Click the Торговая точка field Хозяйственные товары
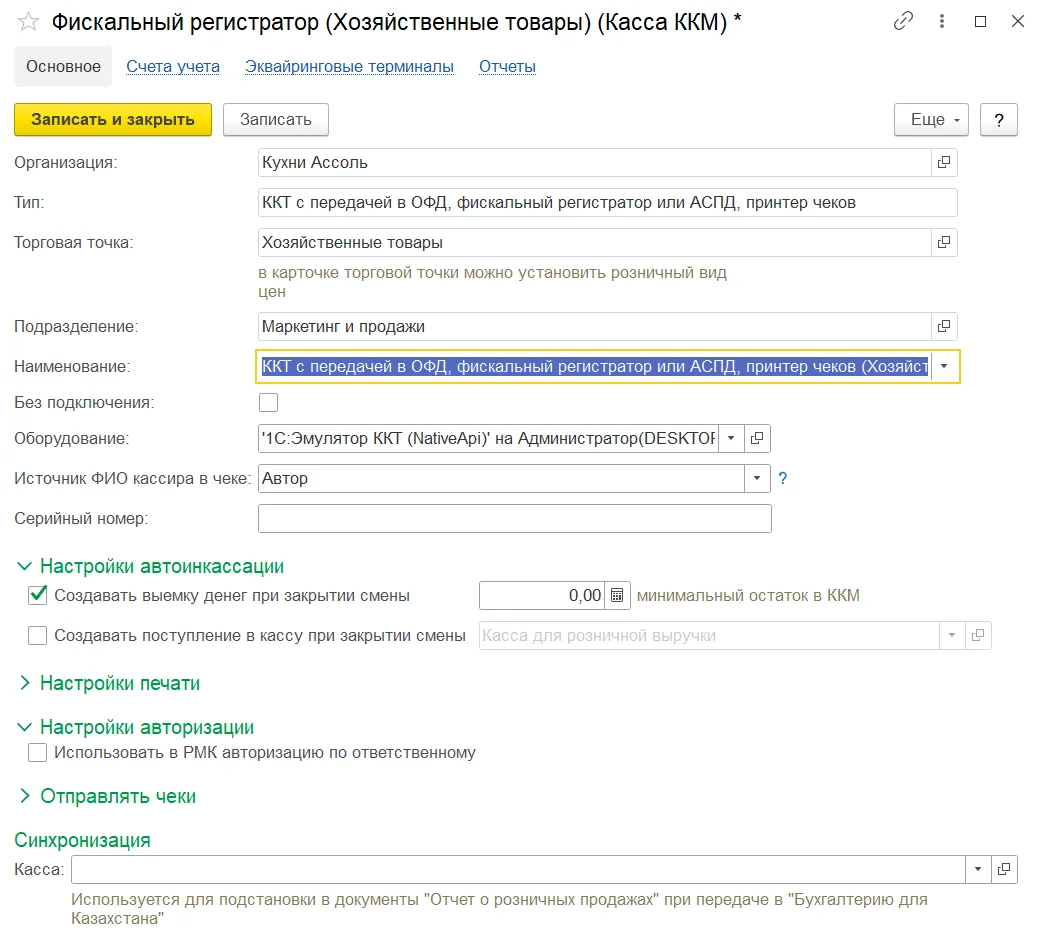 595,243
